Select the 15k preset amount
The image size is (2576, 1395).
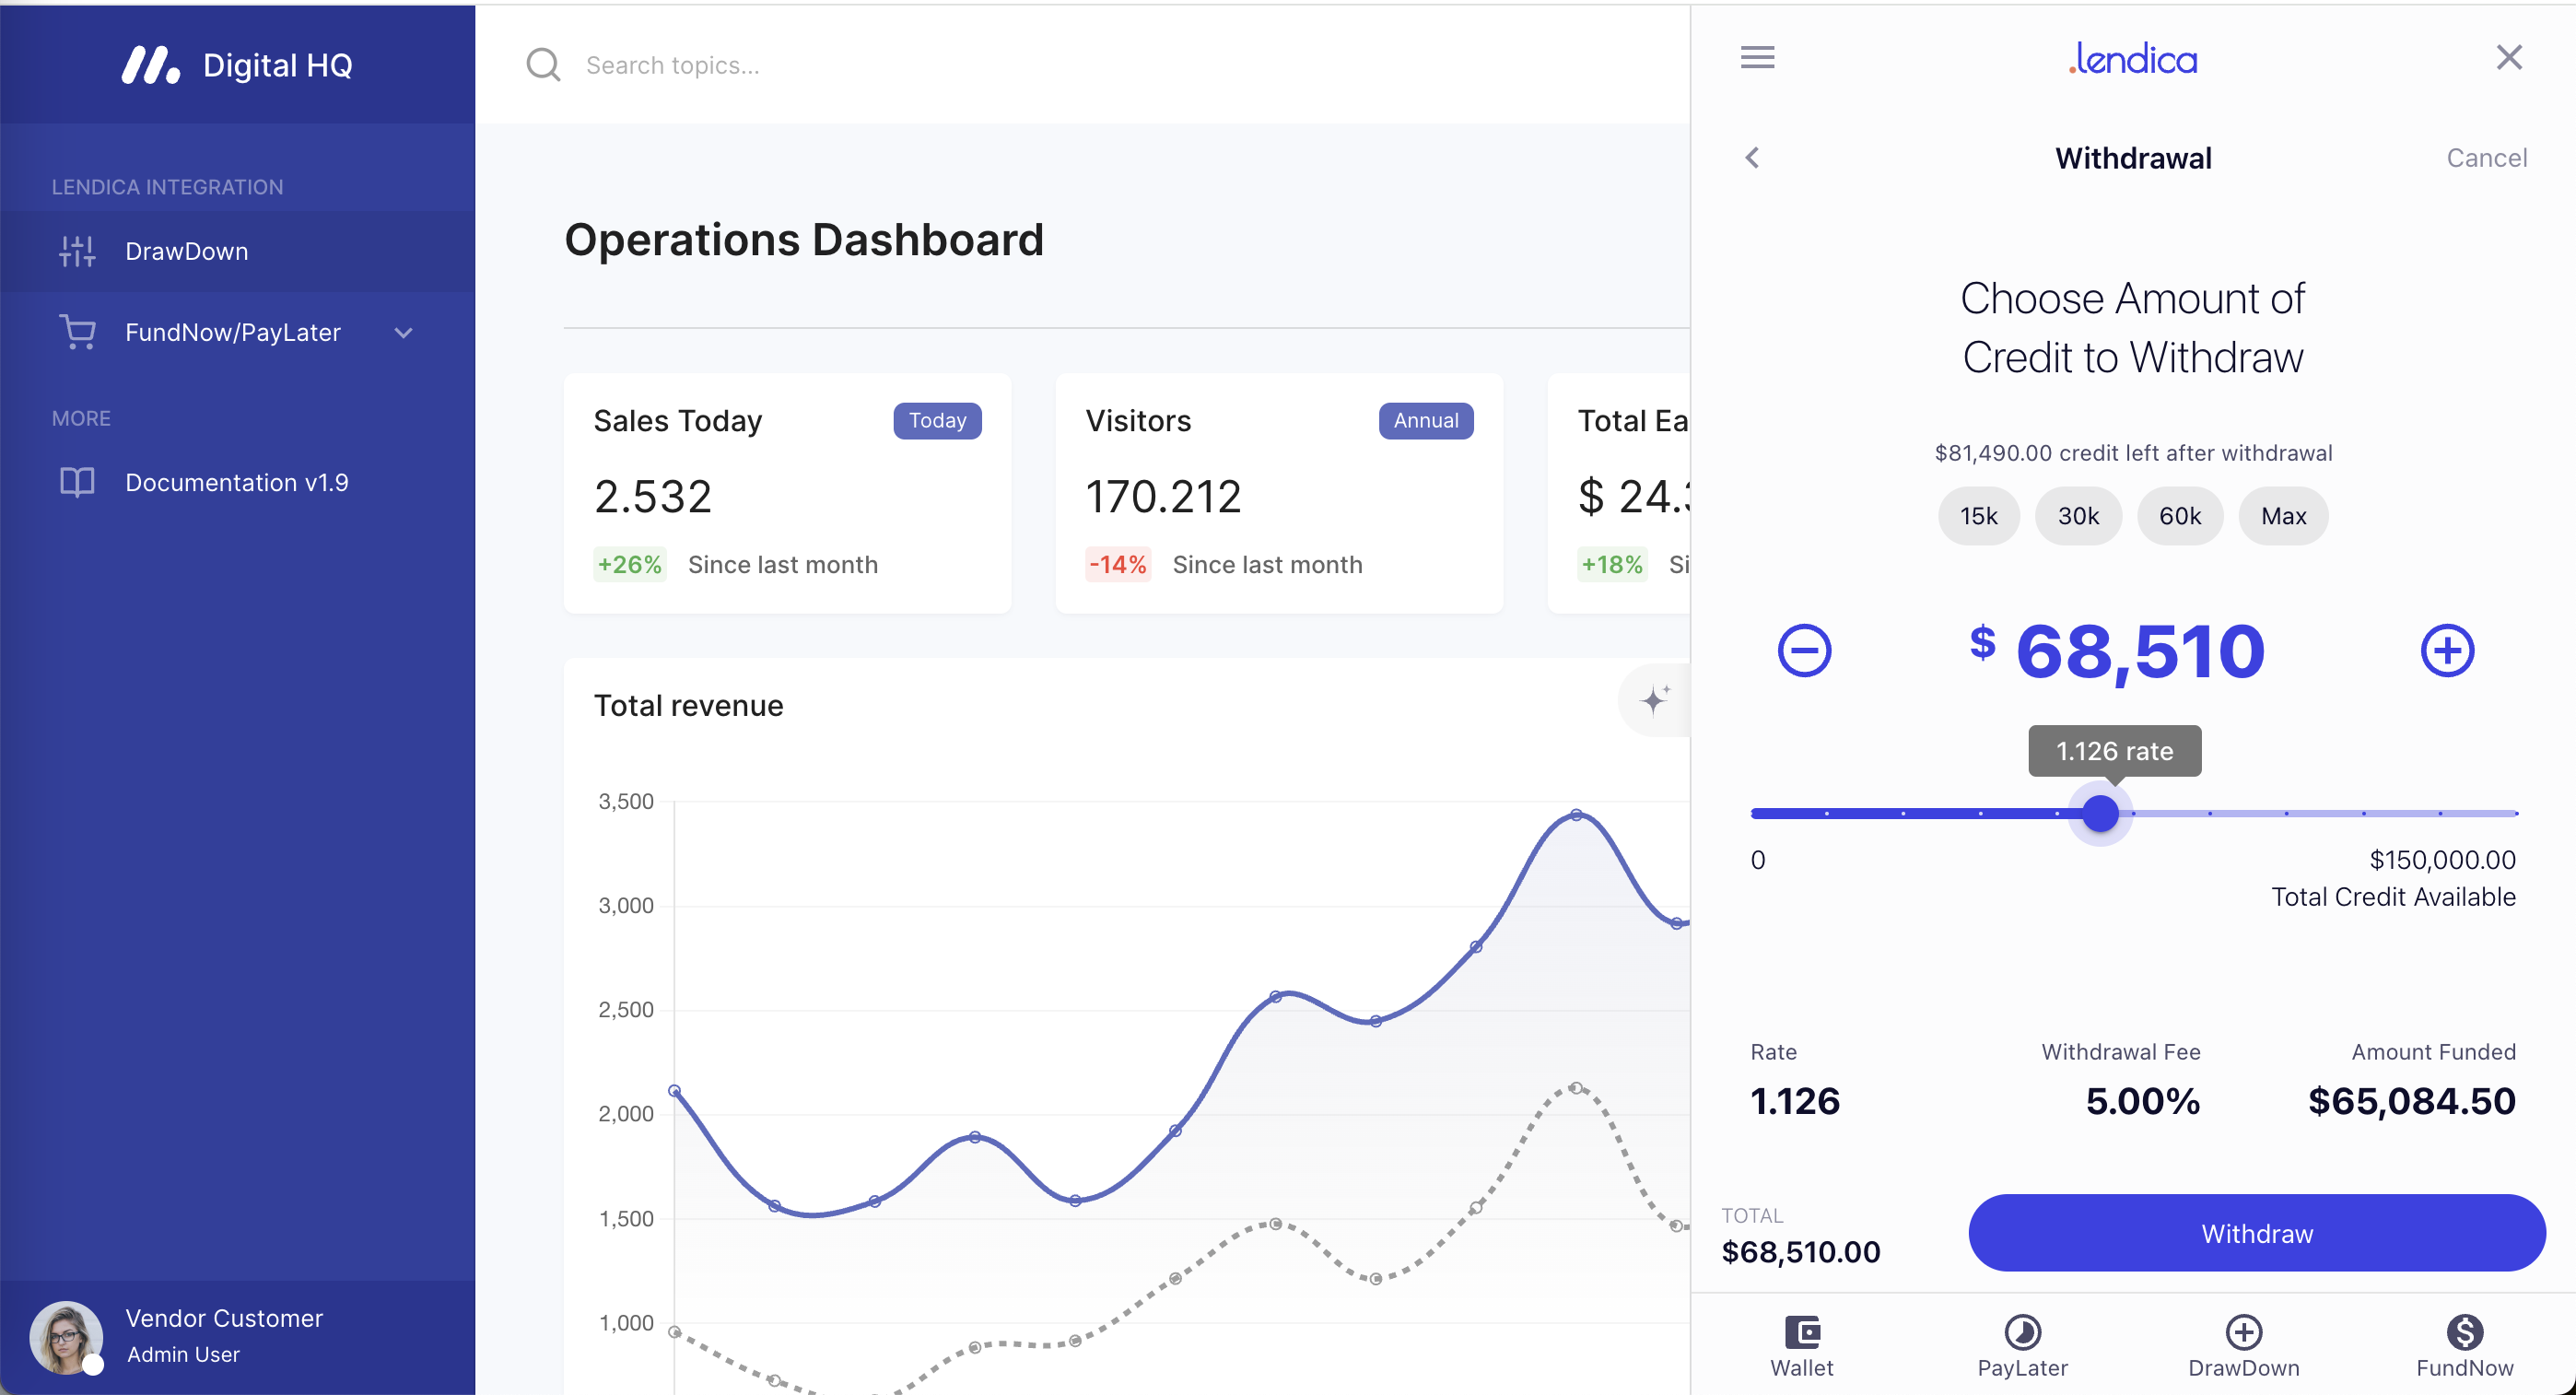point(1978,516)
